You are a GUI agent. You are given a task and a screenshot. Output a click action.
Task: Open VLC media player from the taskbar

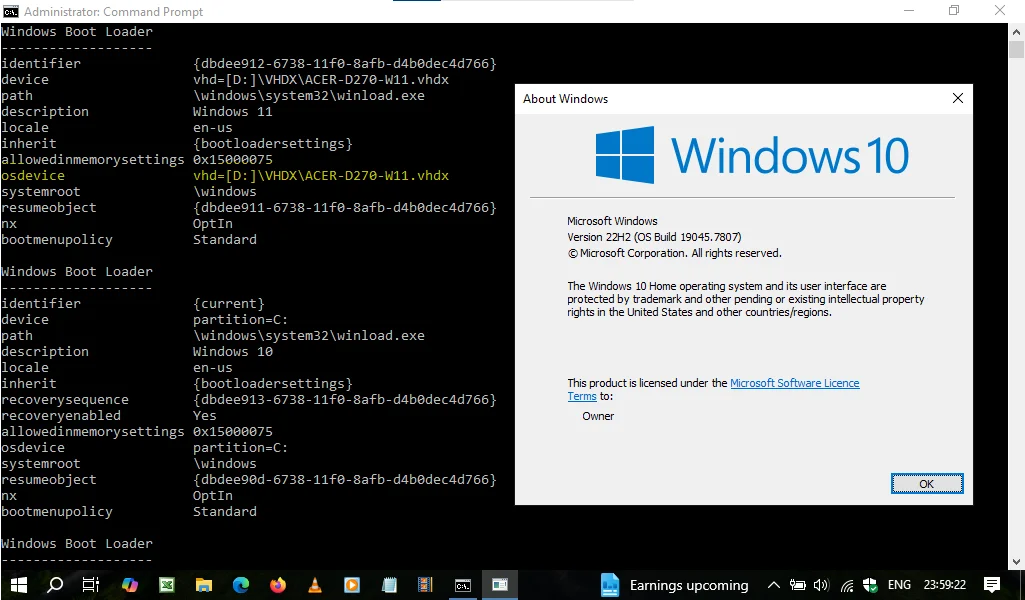pos(315,584)
